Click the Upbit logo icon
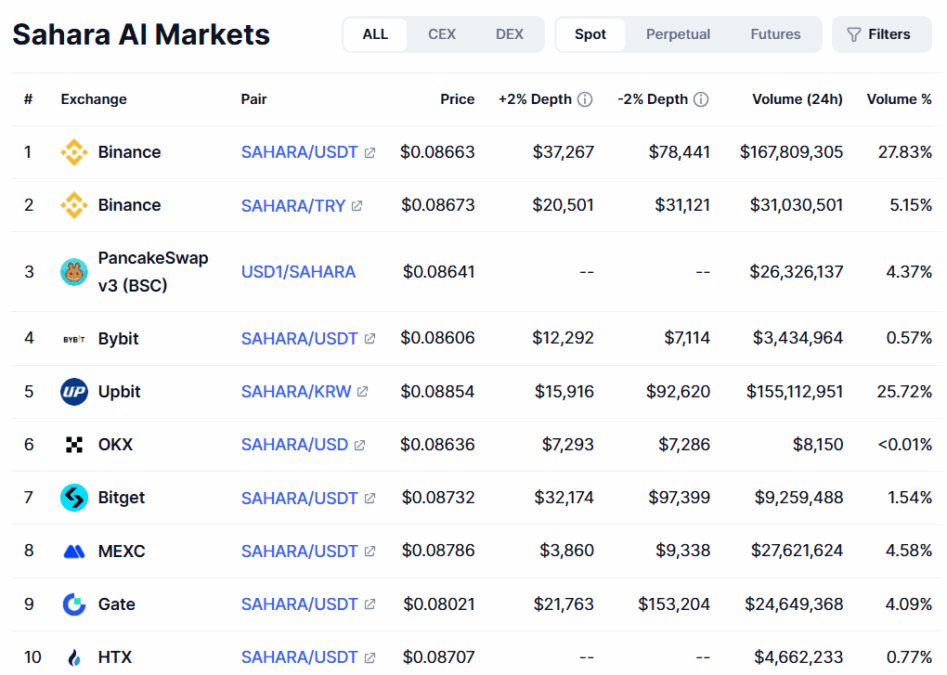 point(74,392)
